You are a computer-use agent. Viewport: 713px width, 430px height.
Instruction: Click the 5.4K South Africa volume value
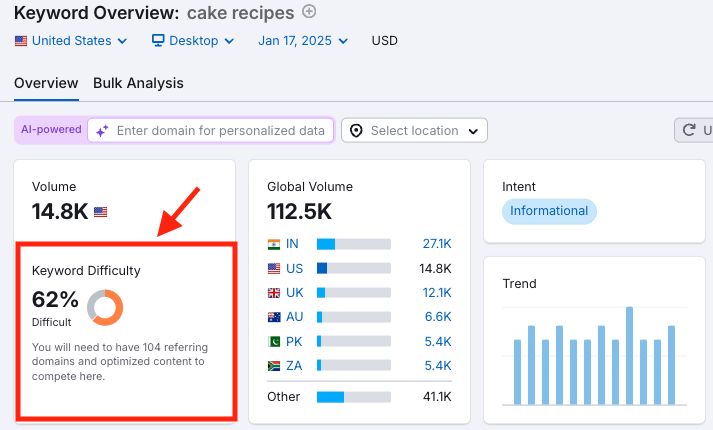click(x=438, y=365)
